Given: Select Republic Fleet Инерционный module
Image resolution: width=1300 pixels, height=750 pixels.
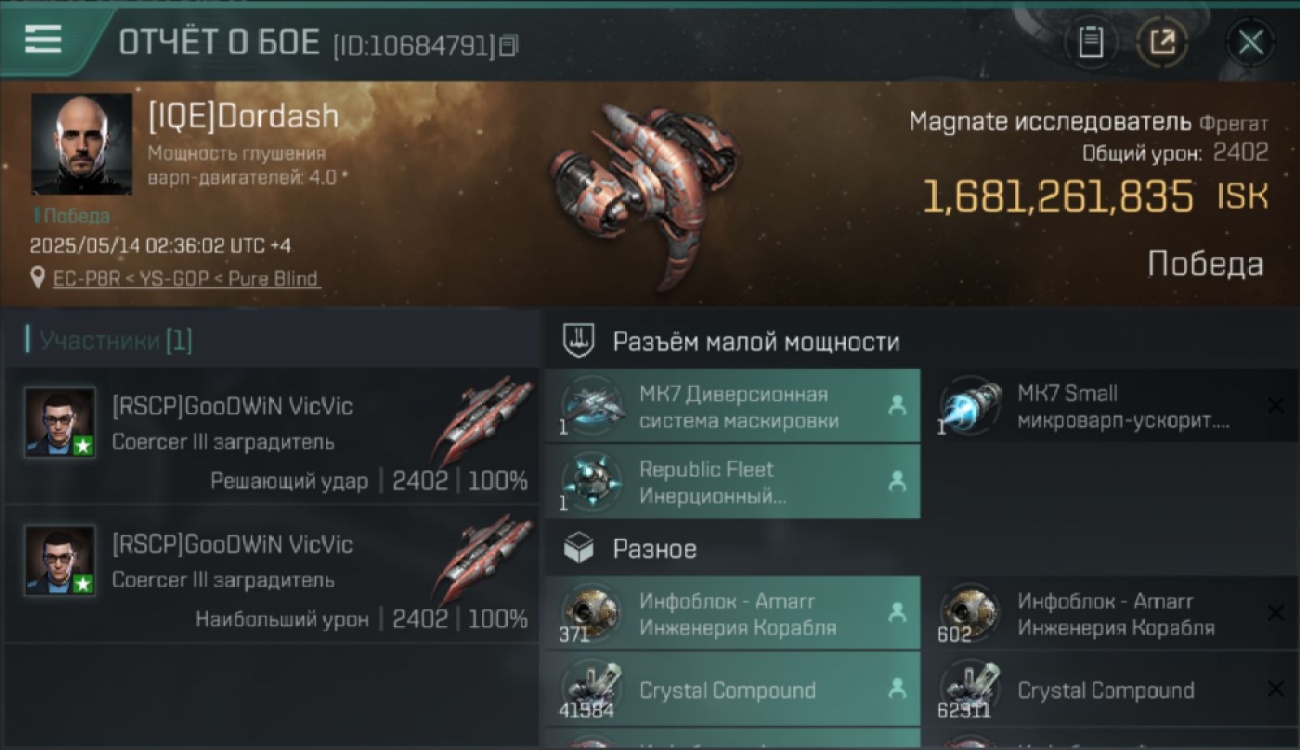Looking at the screenshot, I should (732, 482).
